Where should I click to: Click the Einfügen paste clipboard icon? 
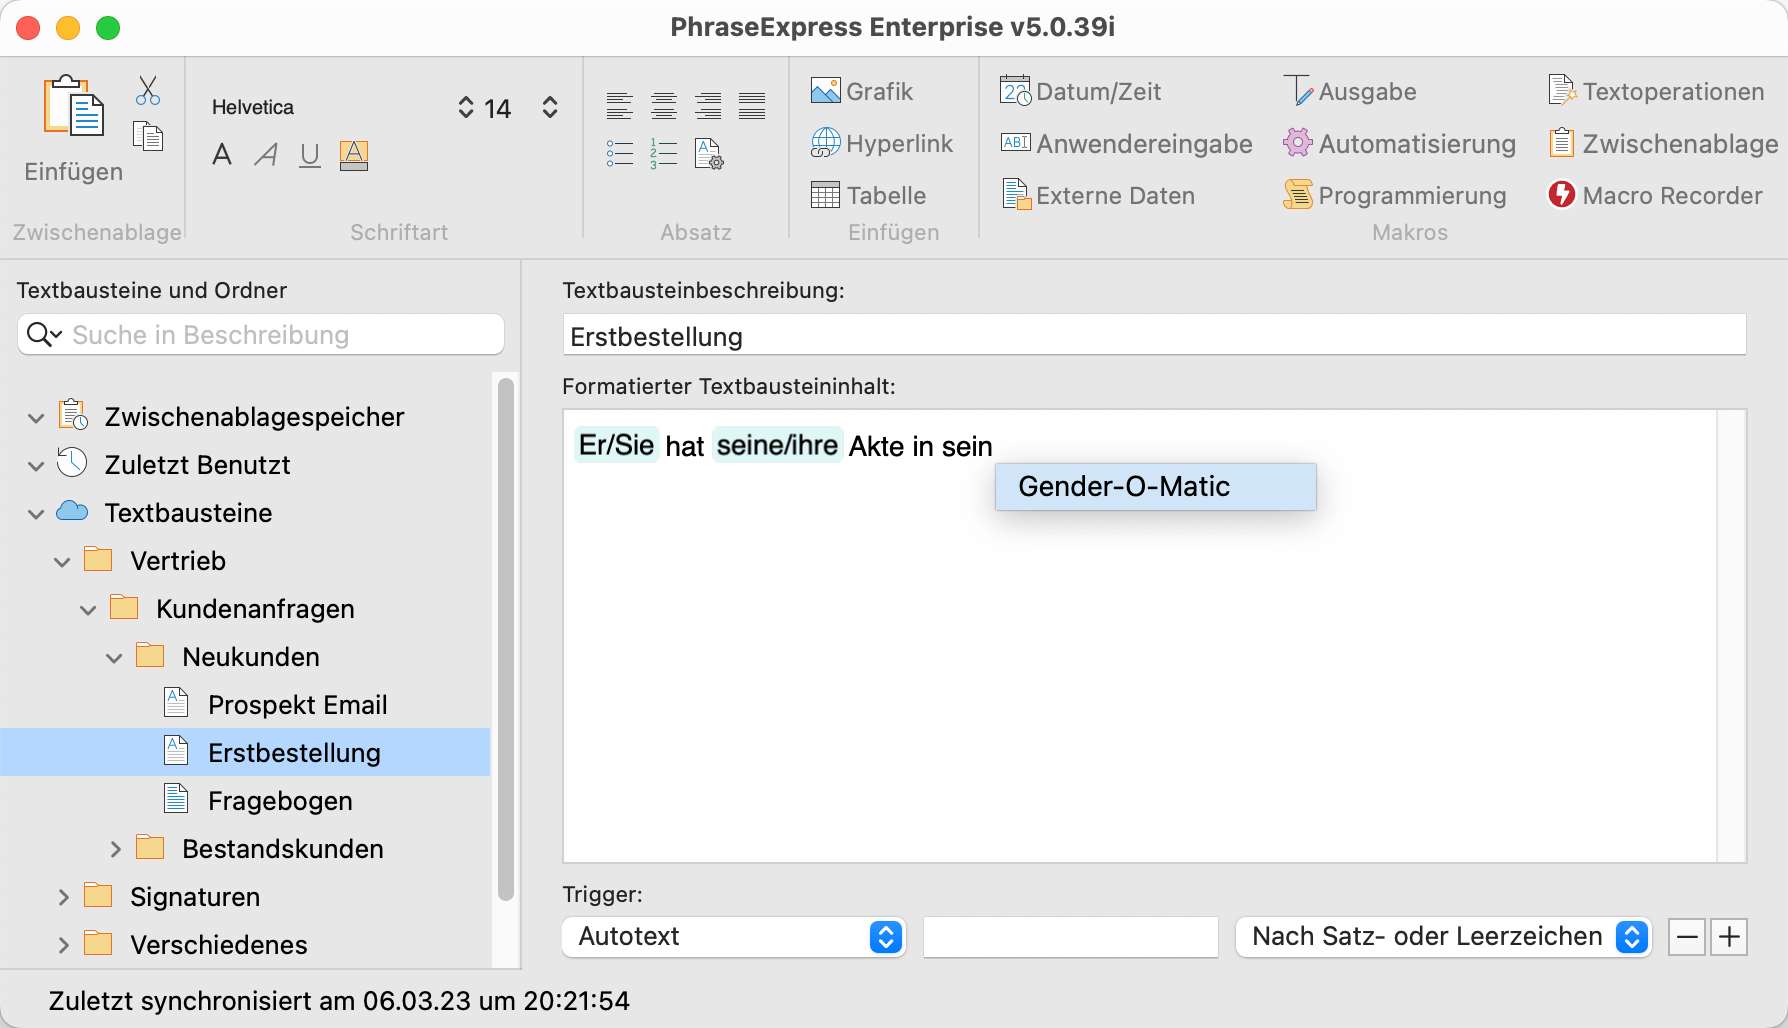(x=73, y=106)
